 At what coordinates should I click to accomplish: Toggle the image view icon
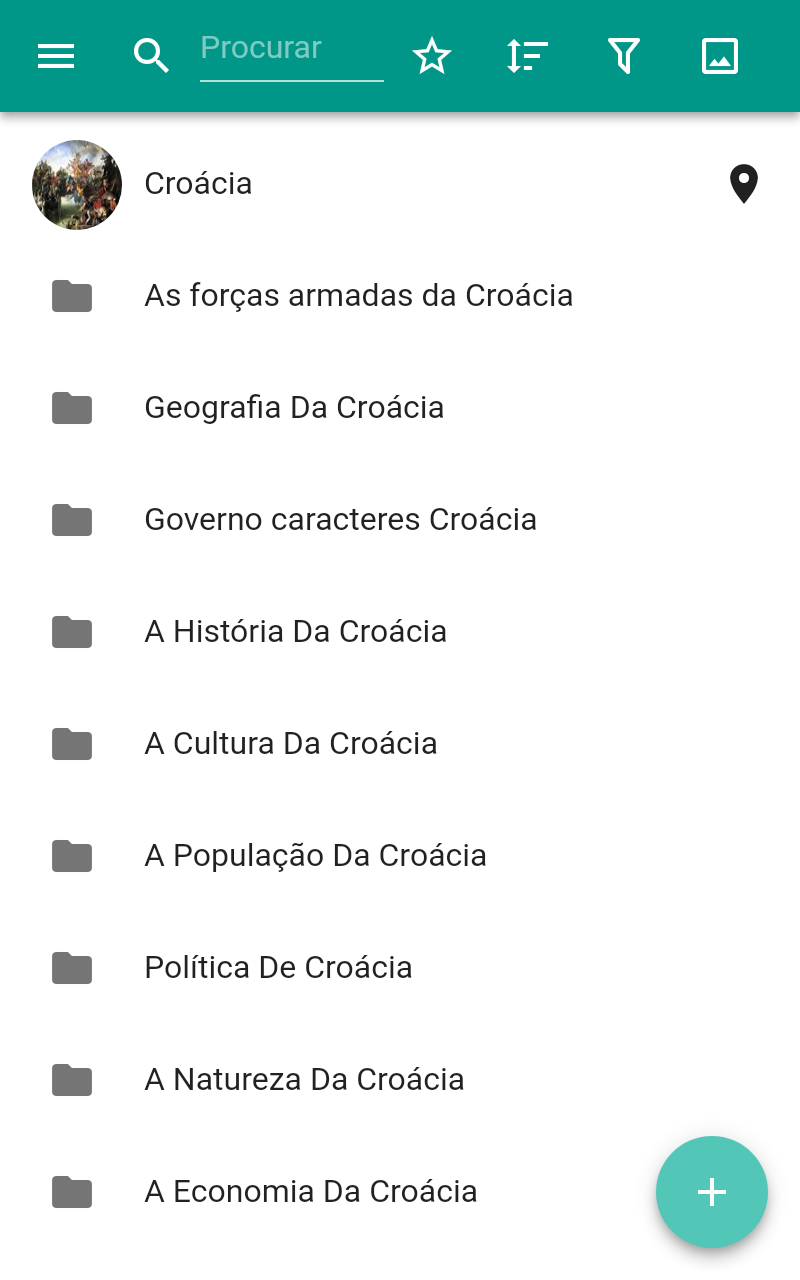pos(720,56)
